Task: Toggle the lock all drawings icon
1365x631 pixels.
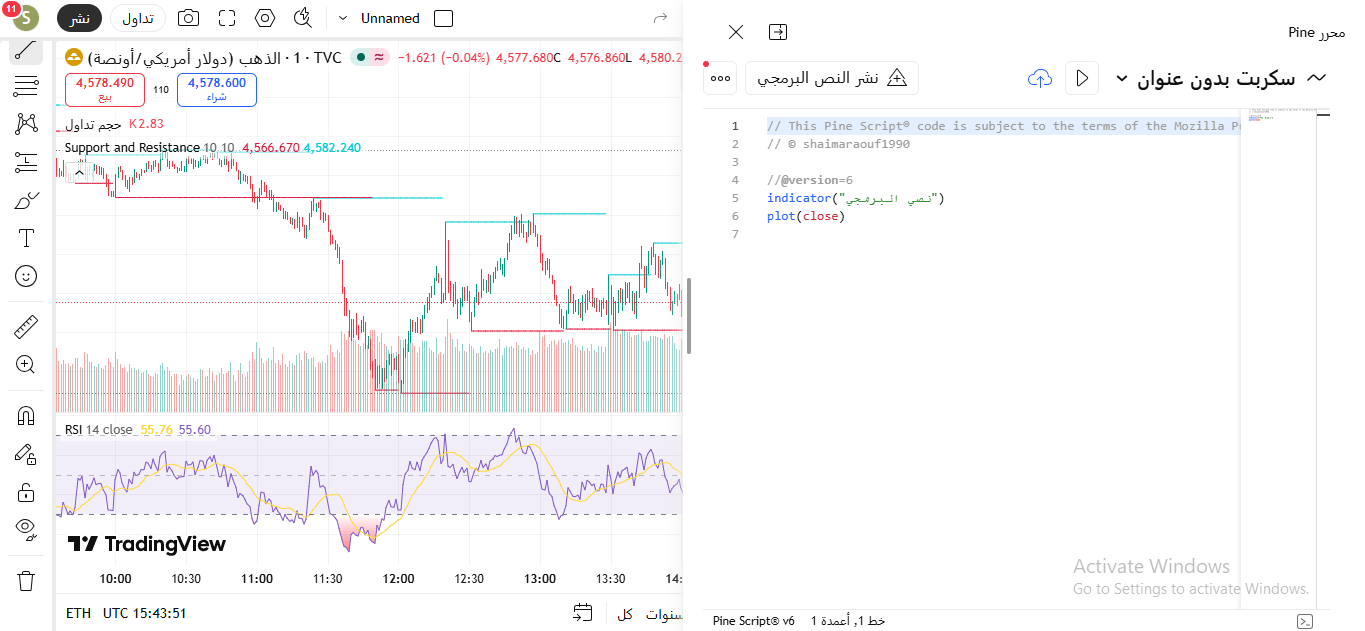Action: click(26, 492)
